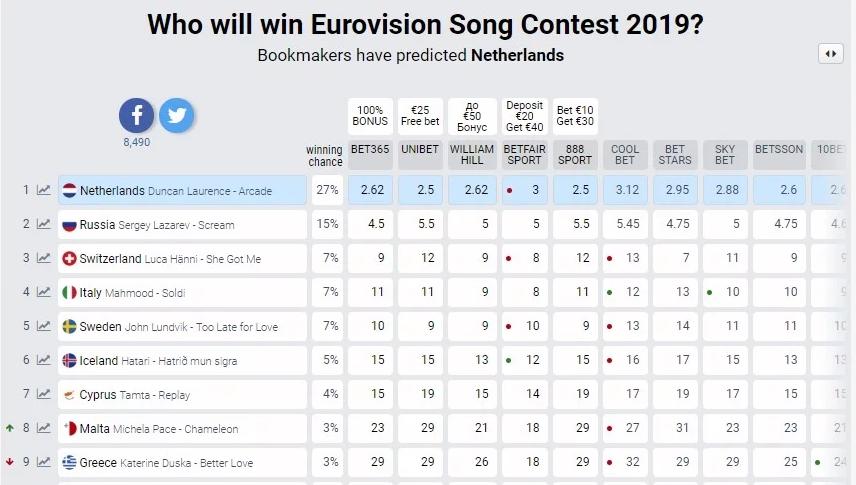Viewport: 856px width, 485px height.
Task: Click the Unibet odds 2.5 for Netherlands
Action: coord(421,190)
